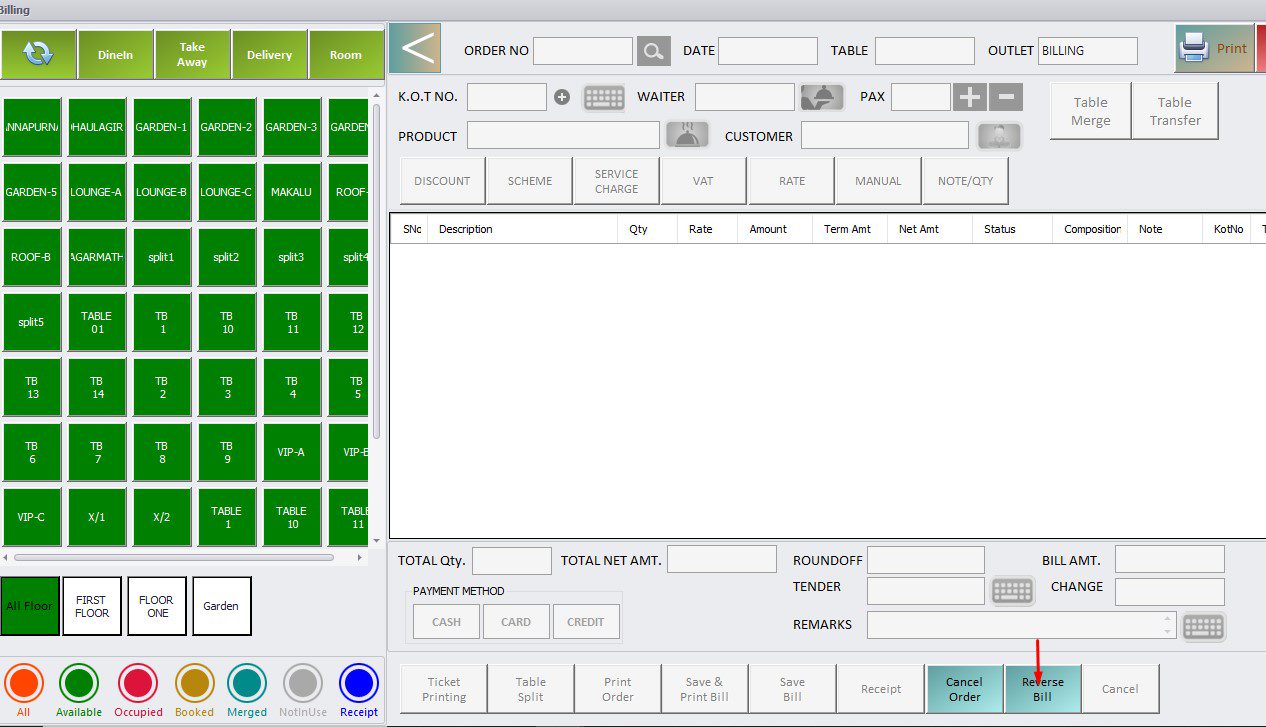1266x727 pixels.
Task: Click the waiter selection icon
Action: coord(822,97)
